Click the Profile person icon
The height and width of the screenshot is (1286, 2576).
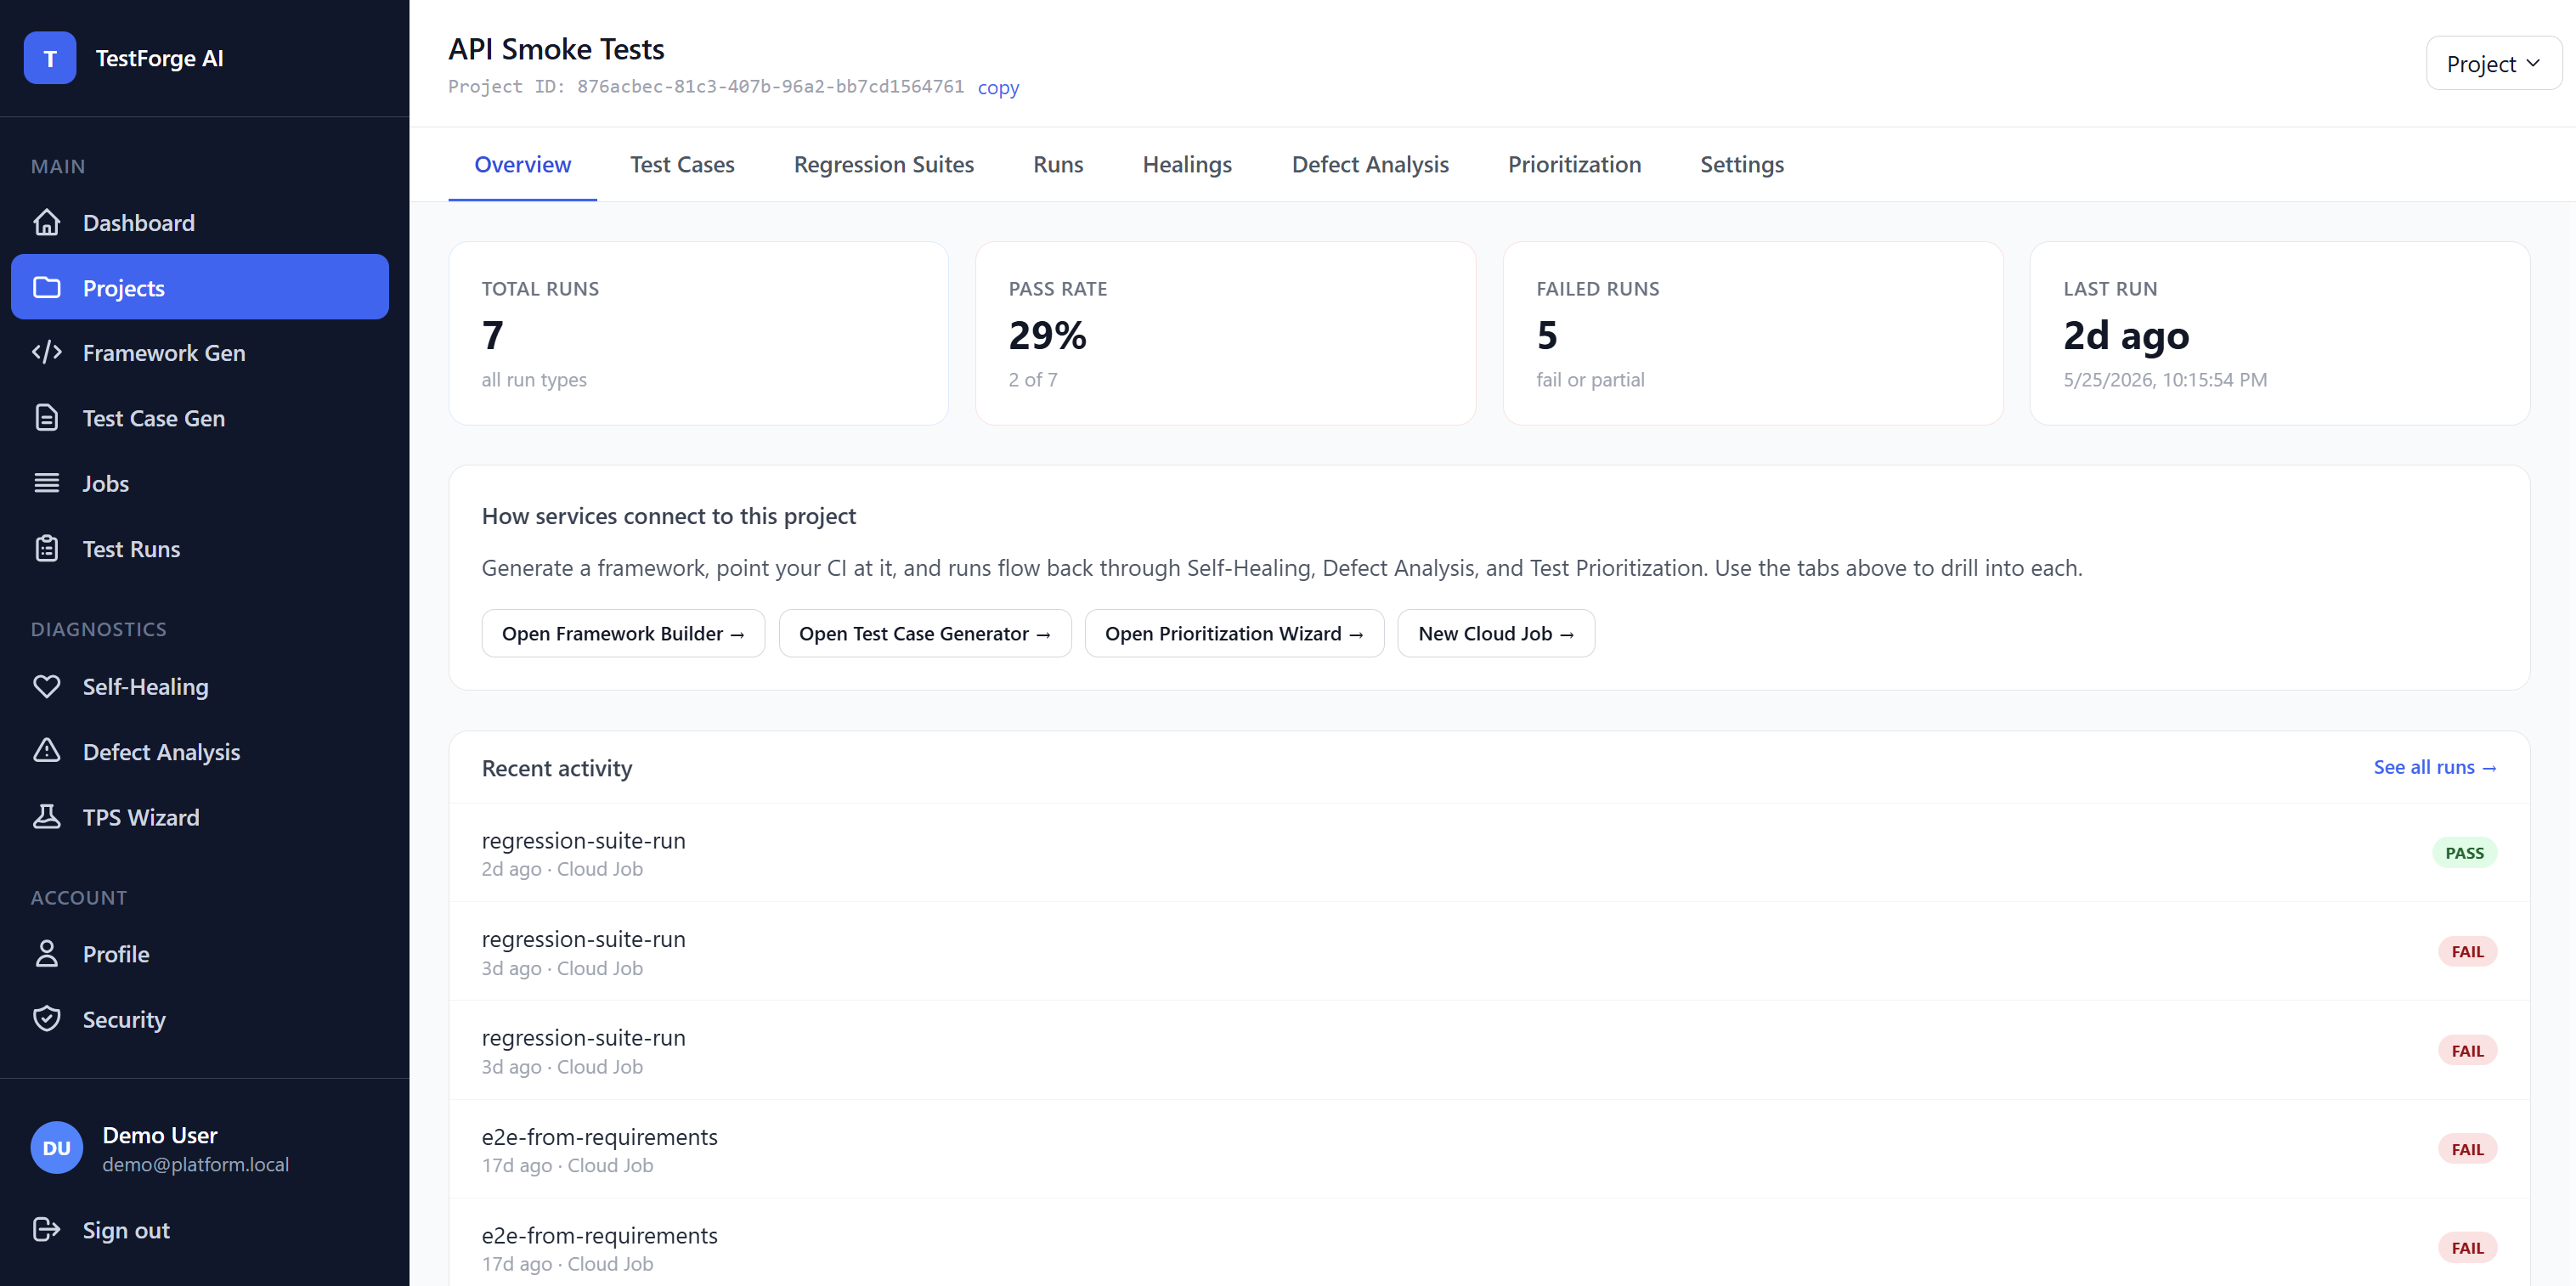(47, 954)
